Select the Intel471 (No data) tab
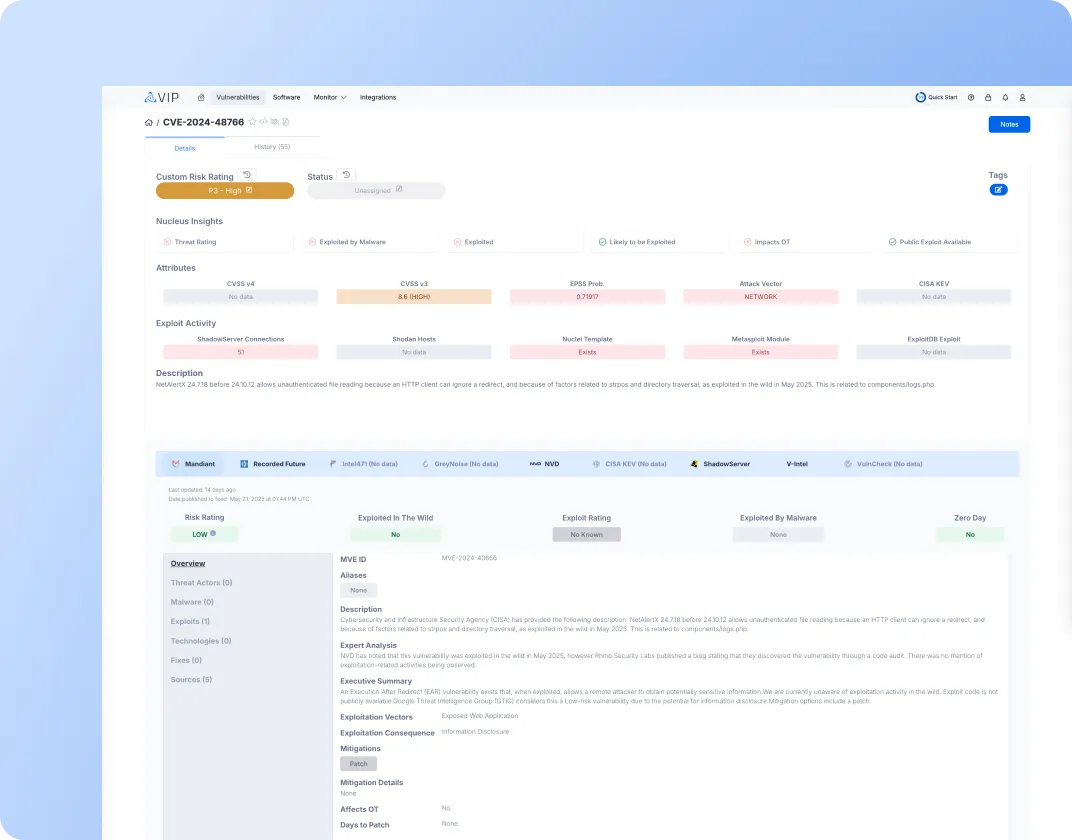The width and height of the screenshot is (1072, 840). (364, 464)
